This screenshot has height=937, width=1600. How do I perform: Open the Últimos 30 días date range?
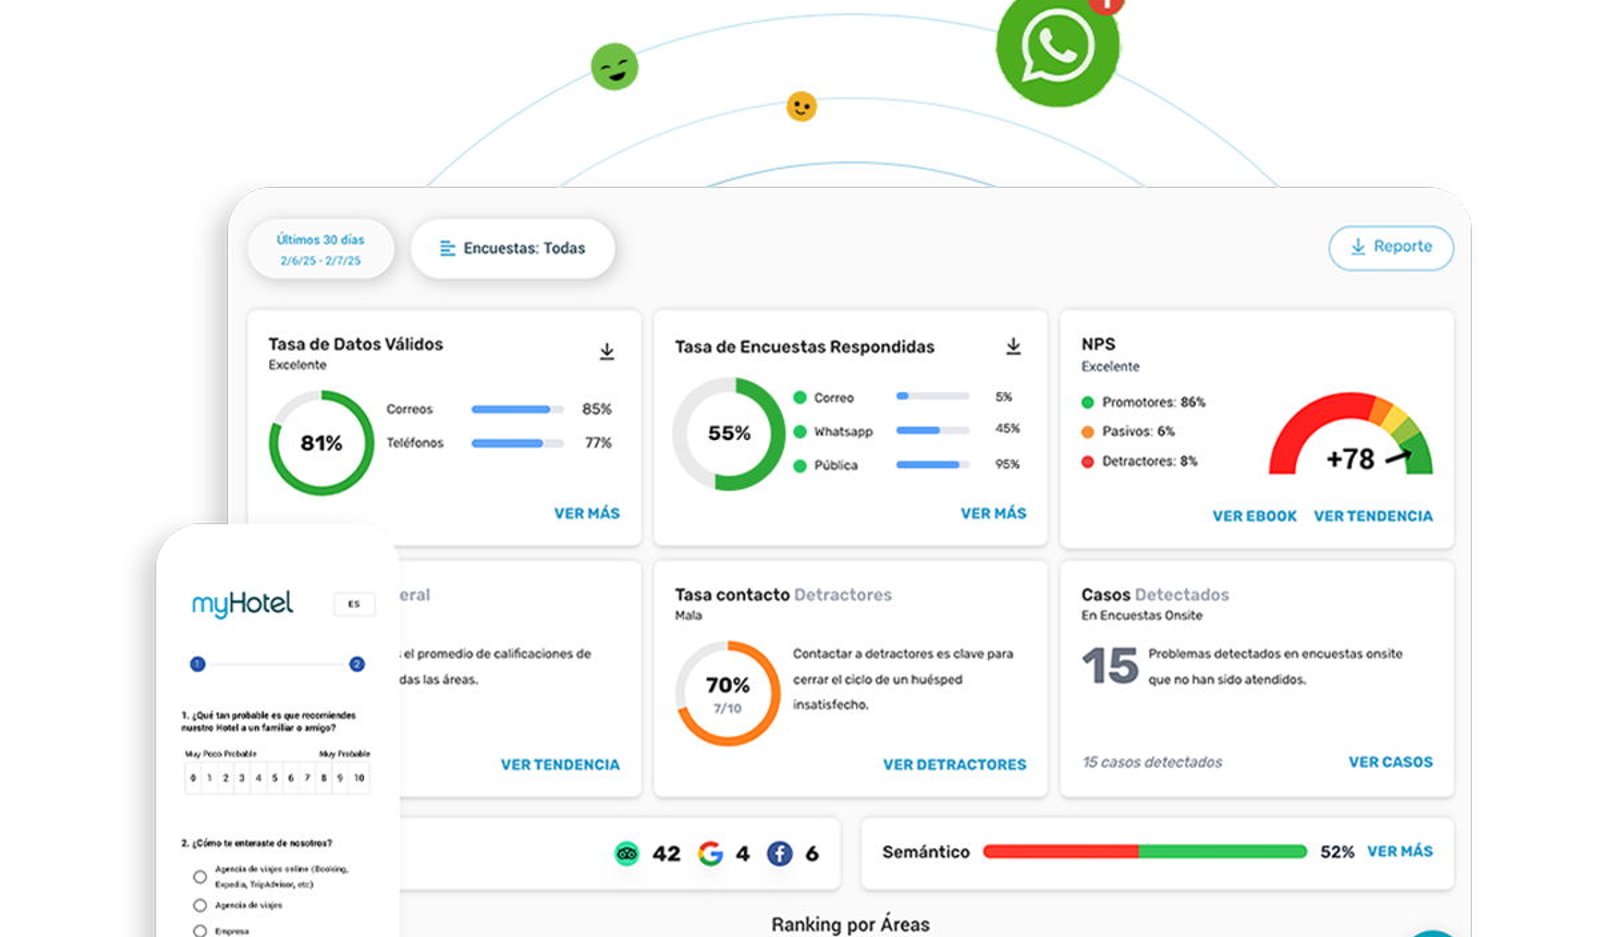(x=321, y=249)
